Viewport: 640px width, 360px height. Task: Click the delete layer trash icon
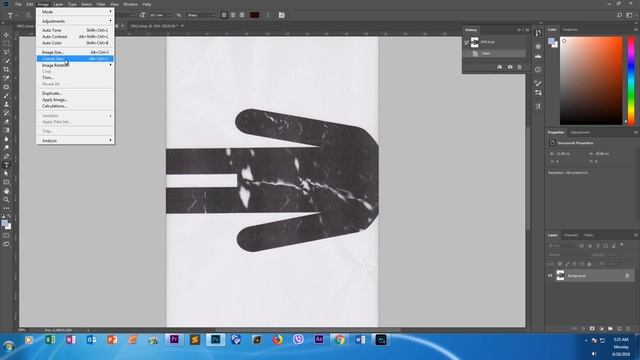pos(628,329)
